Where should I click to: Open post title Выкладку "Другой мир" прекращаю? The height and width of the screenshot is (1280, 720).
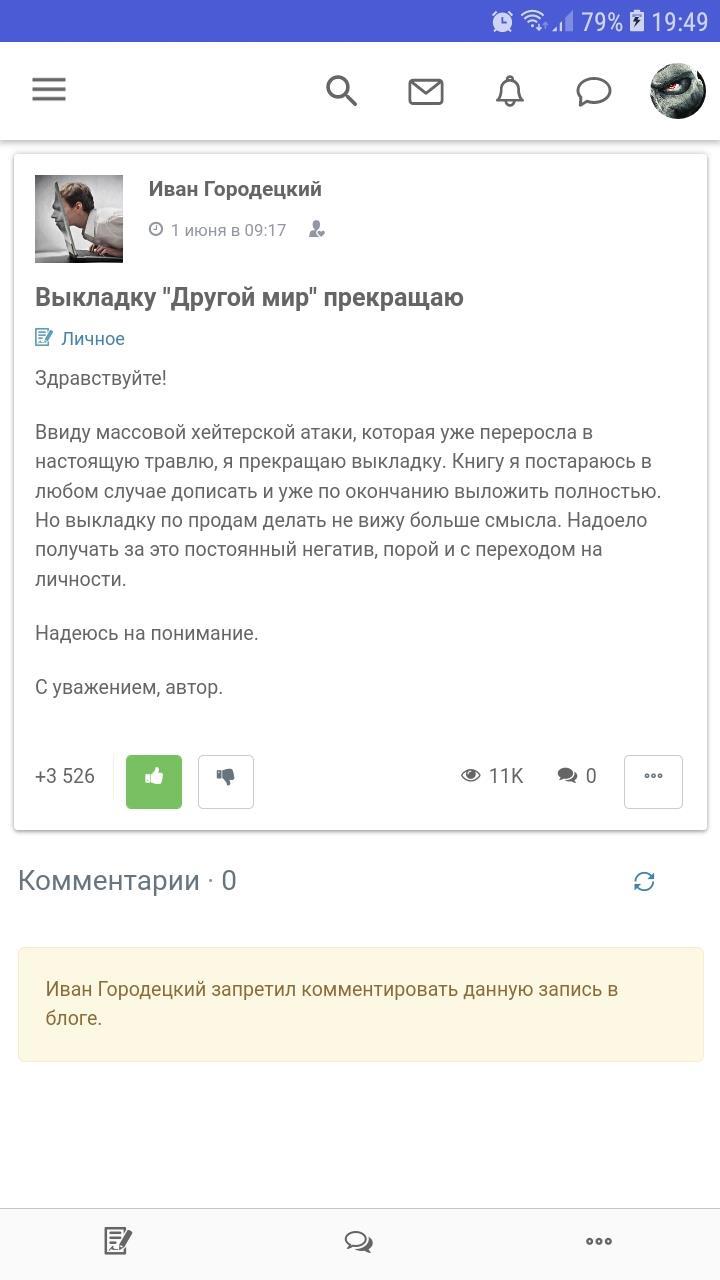249,297
